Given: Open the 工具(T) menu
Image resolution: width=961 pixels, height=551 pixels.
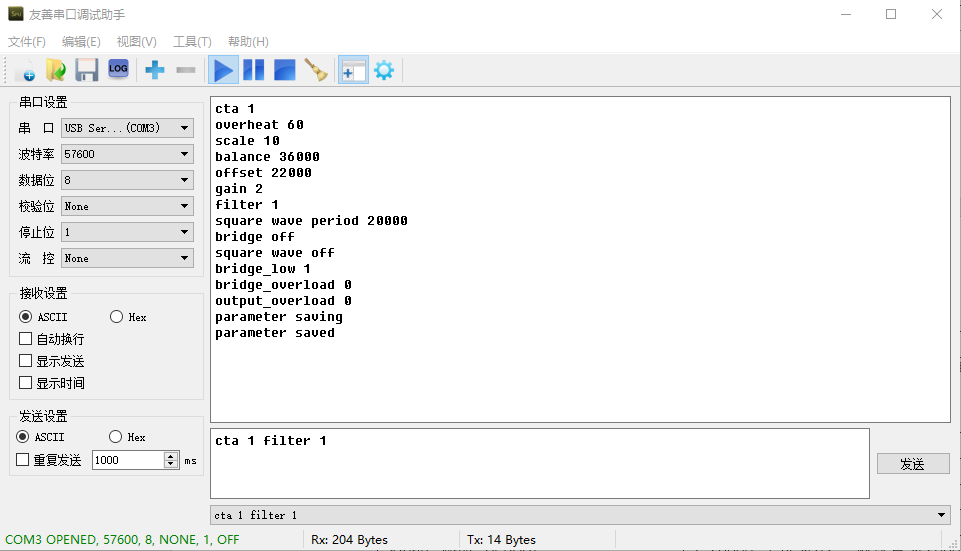Looking at the screenshot, I should point(192,42).
